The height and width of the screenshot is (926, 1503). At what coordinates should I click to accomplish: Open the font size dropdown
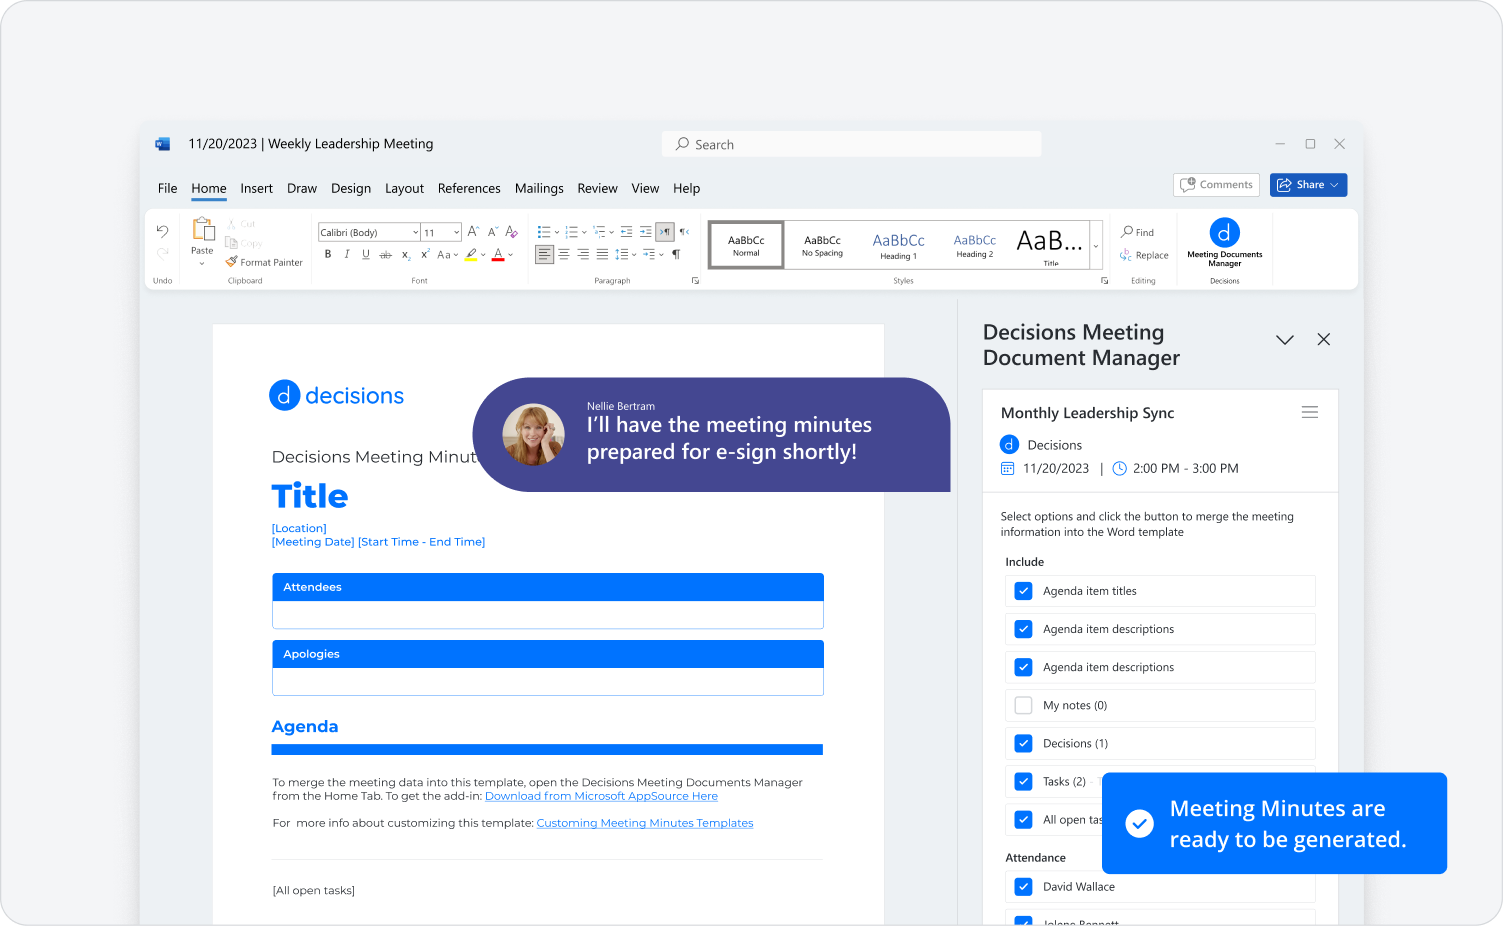(456, 232)
